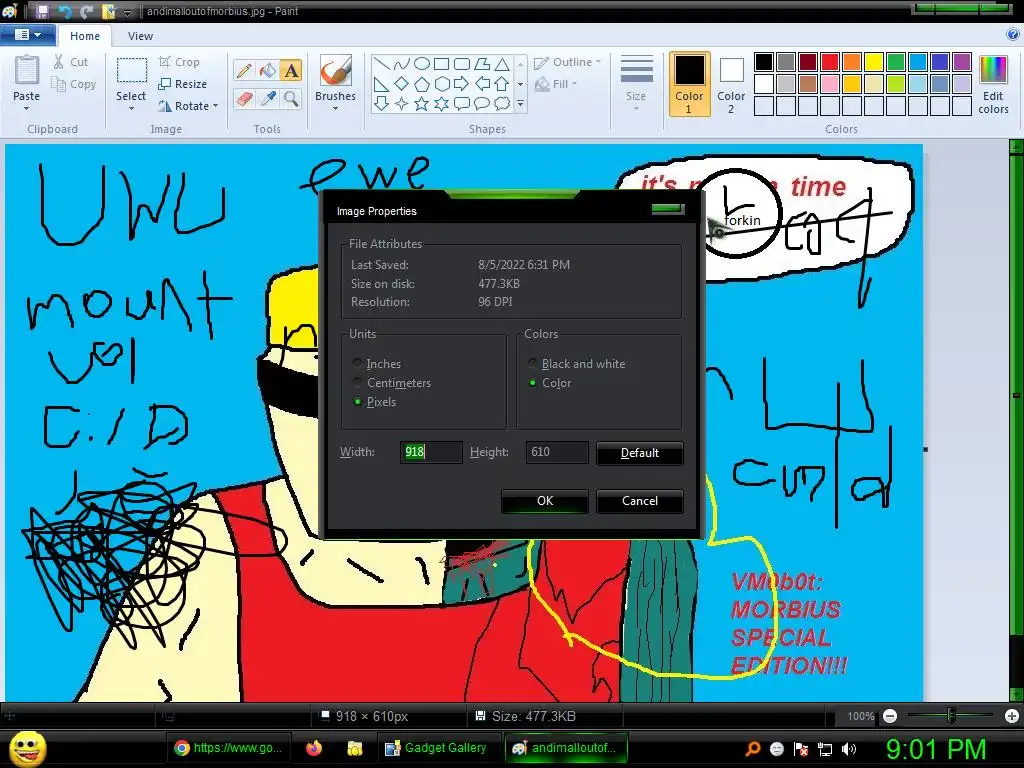Click the Select rectangle icon
1024x768 pixels.
point(131,71)
